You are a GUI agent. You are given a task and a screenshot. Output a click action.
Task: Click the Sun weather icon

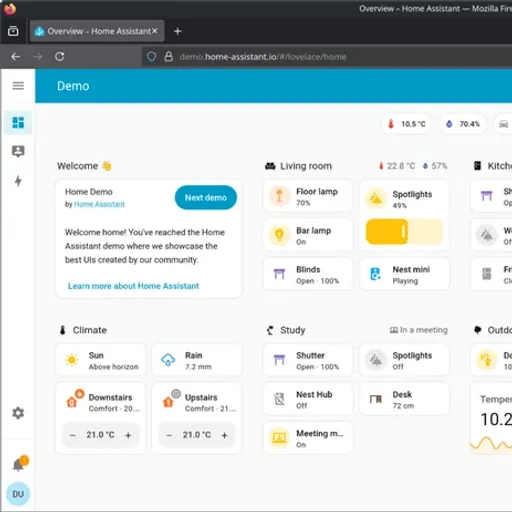point(72,360)
